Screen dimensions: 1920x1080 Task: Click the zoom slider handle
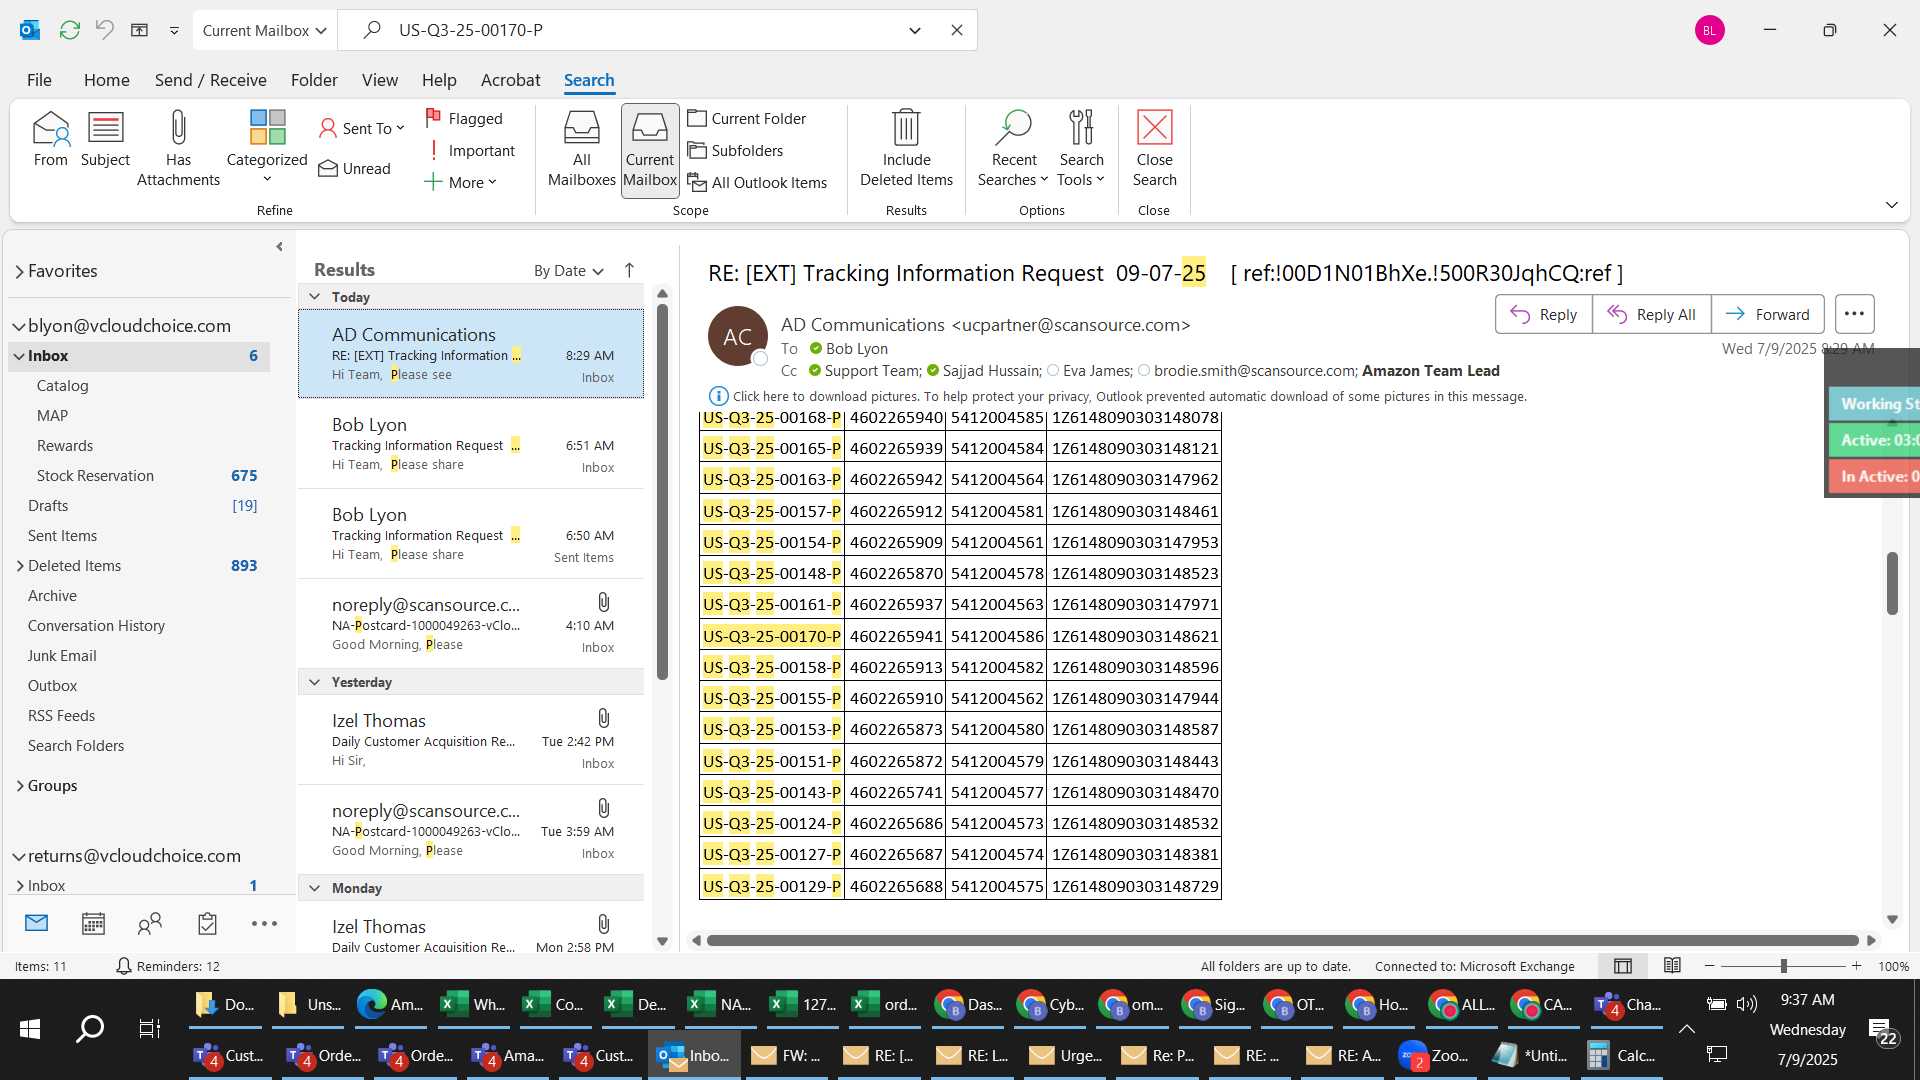pyautogui.click(x=1783, y=966)
